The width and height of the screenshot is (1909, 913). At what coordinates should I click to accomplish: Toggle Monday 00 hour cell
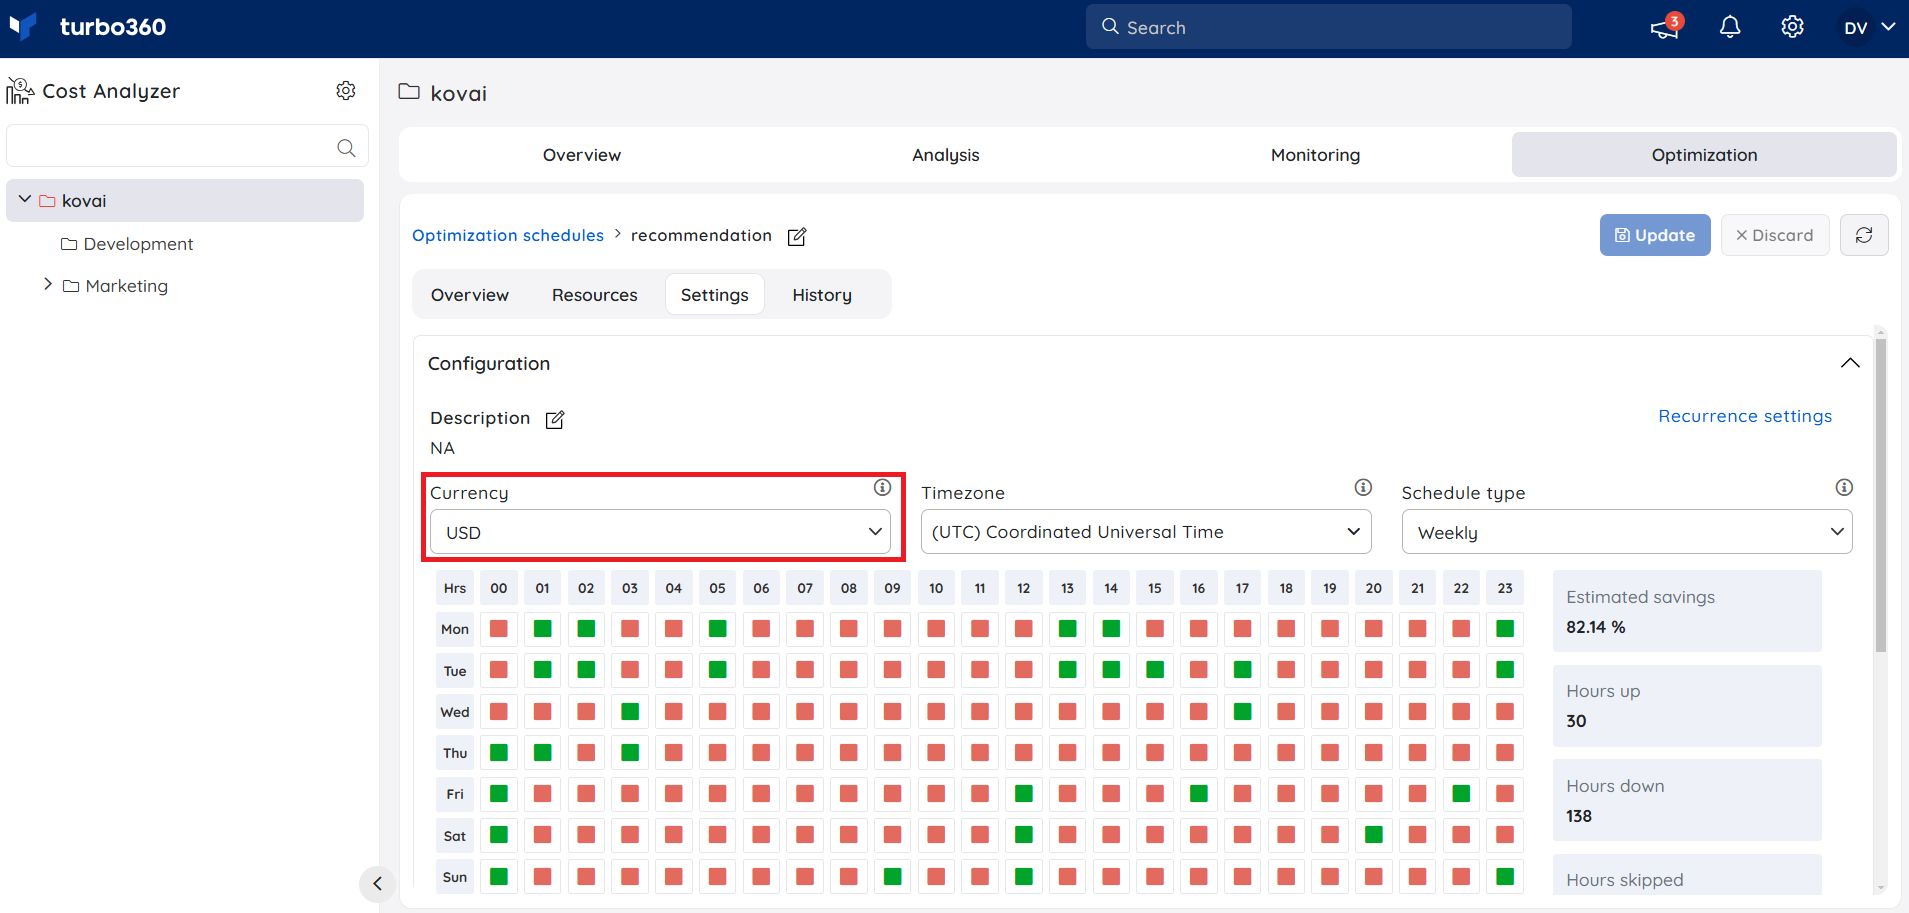499,629
